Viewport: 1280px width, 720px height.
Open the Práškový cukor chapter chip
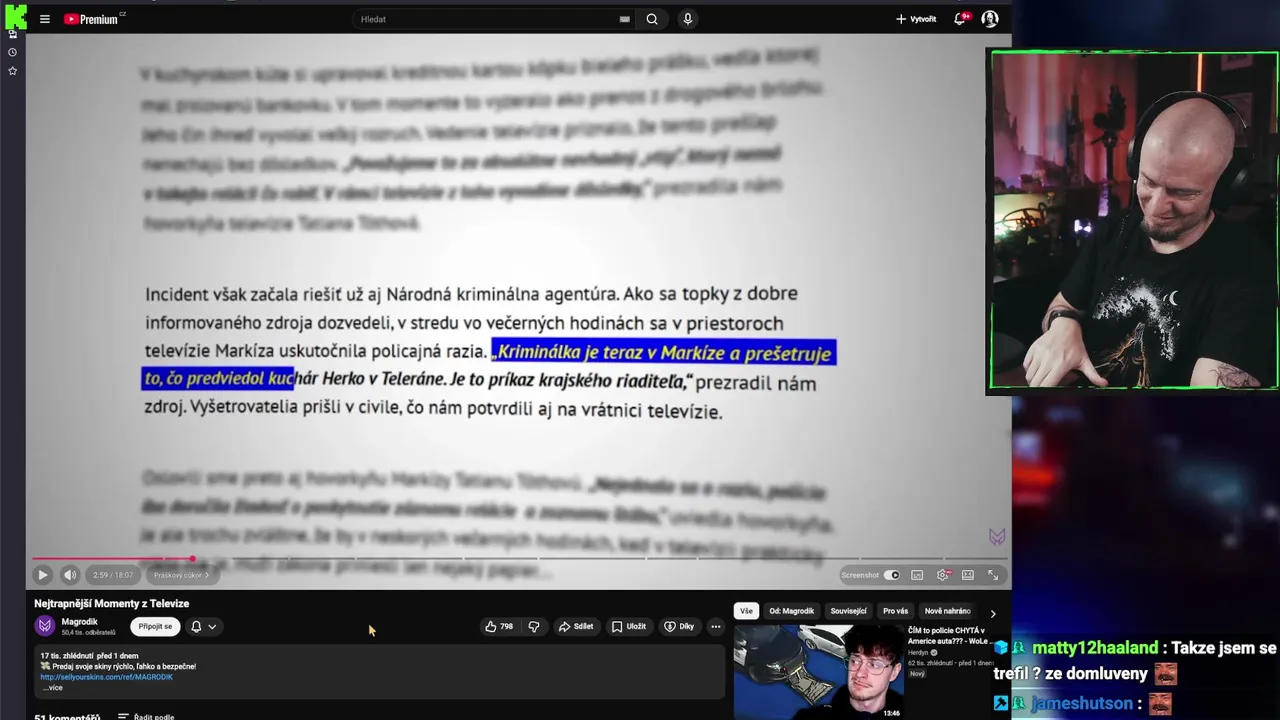(181, 575)
